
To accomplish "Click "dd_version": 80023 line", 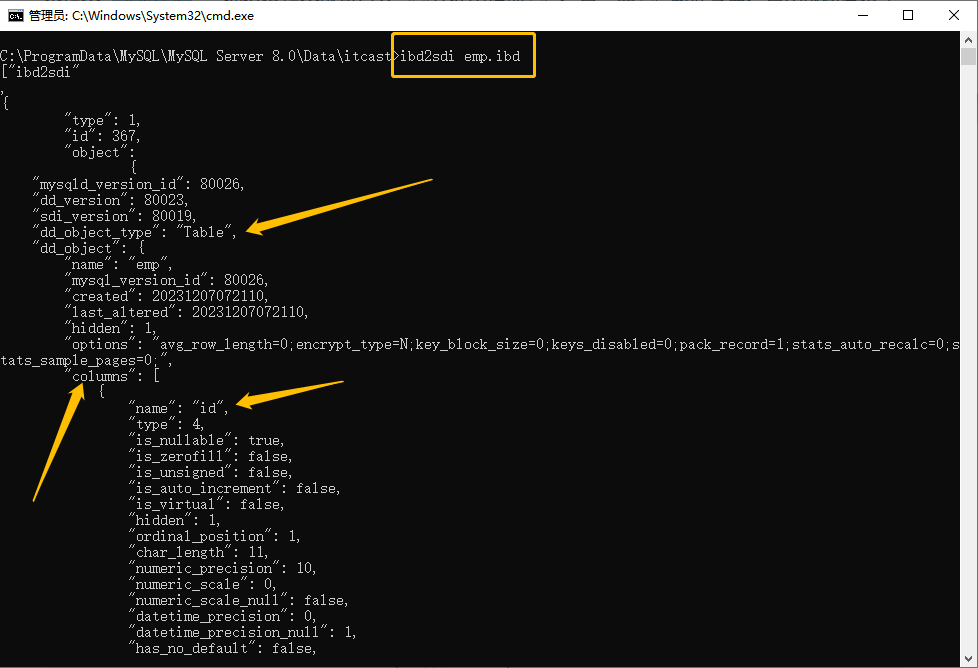I will click(x=110, y=200).
